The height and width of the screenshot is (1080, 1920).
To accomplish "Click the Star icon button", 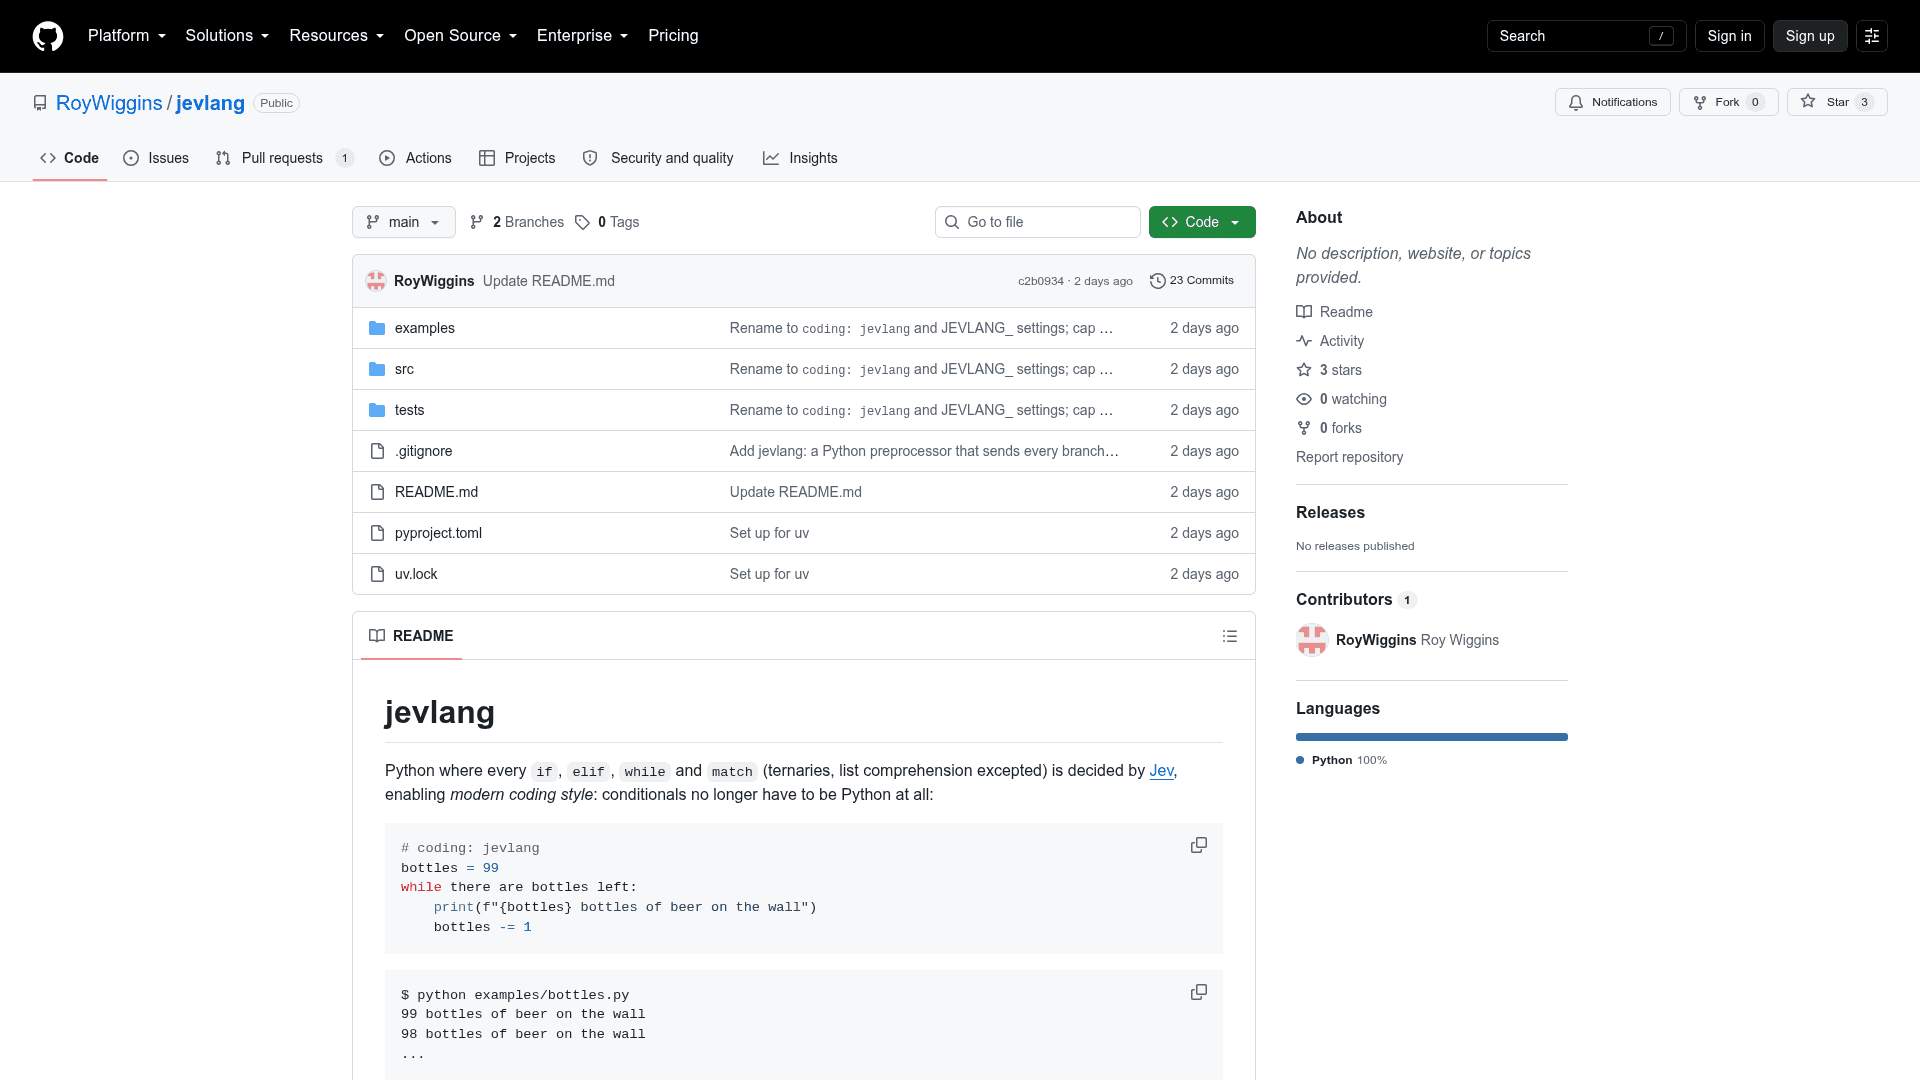I will pos(1808,102).
